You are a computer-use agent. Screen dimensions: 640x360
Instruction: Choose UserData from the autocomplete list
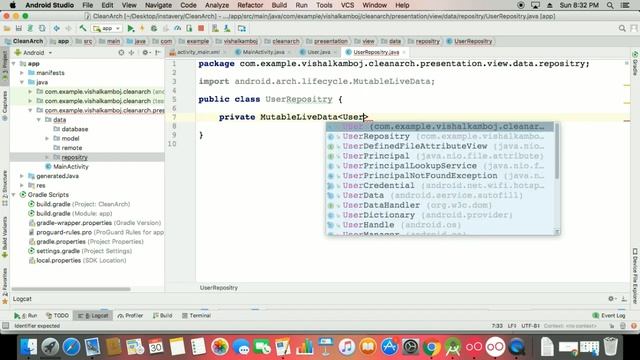tap(440, 196)
